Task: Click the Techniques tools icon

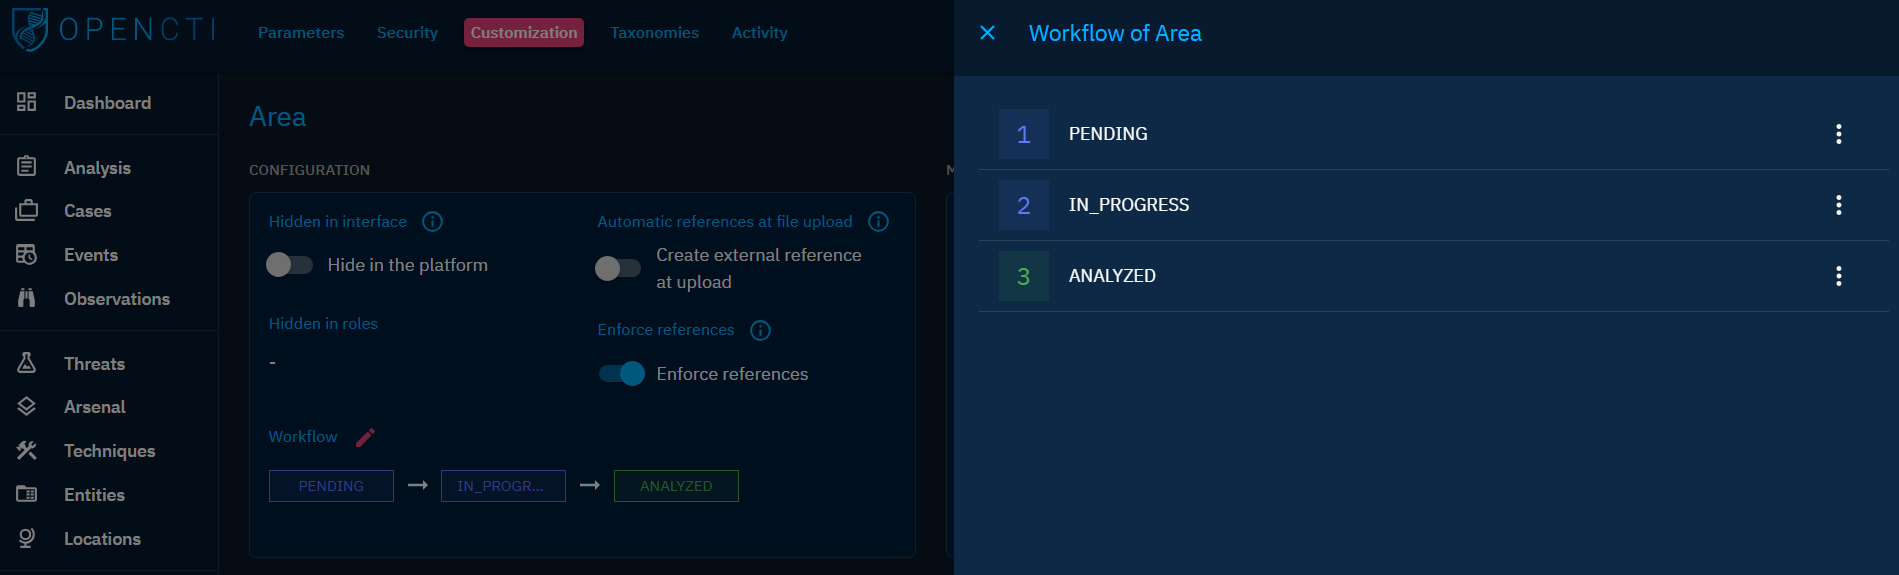Action: pos(27,451)
